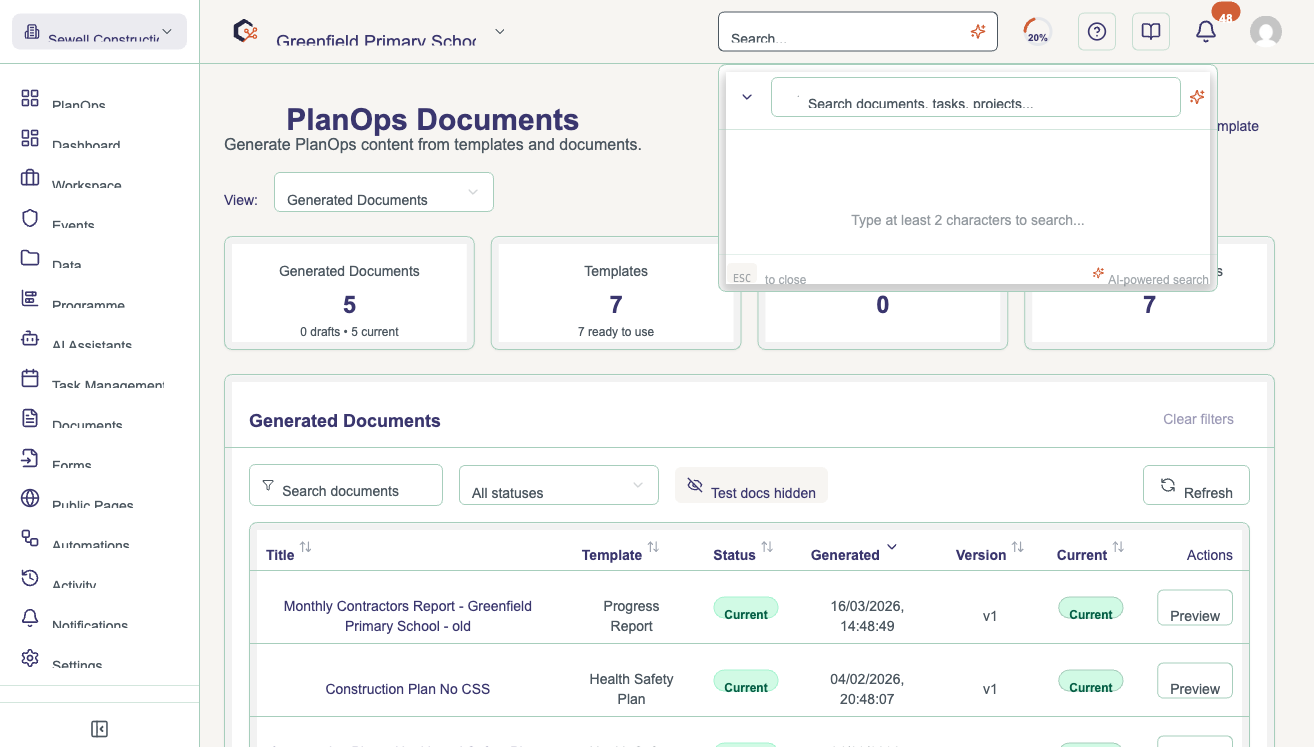Screen dimensions: 1314x747
Task: Open Activity history icon
Action: 30,578
